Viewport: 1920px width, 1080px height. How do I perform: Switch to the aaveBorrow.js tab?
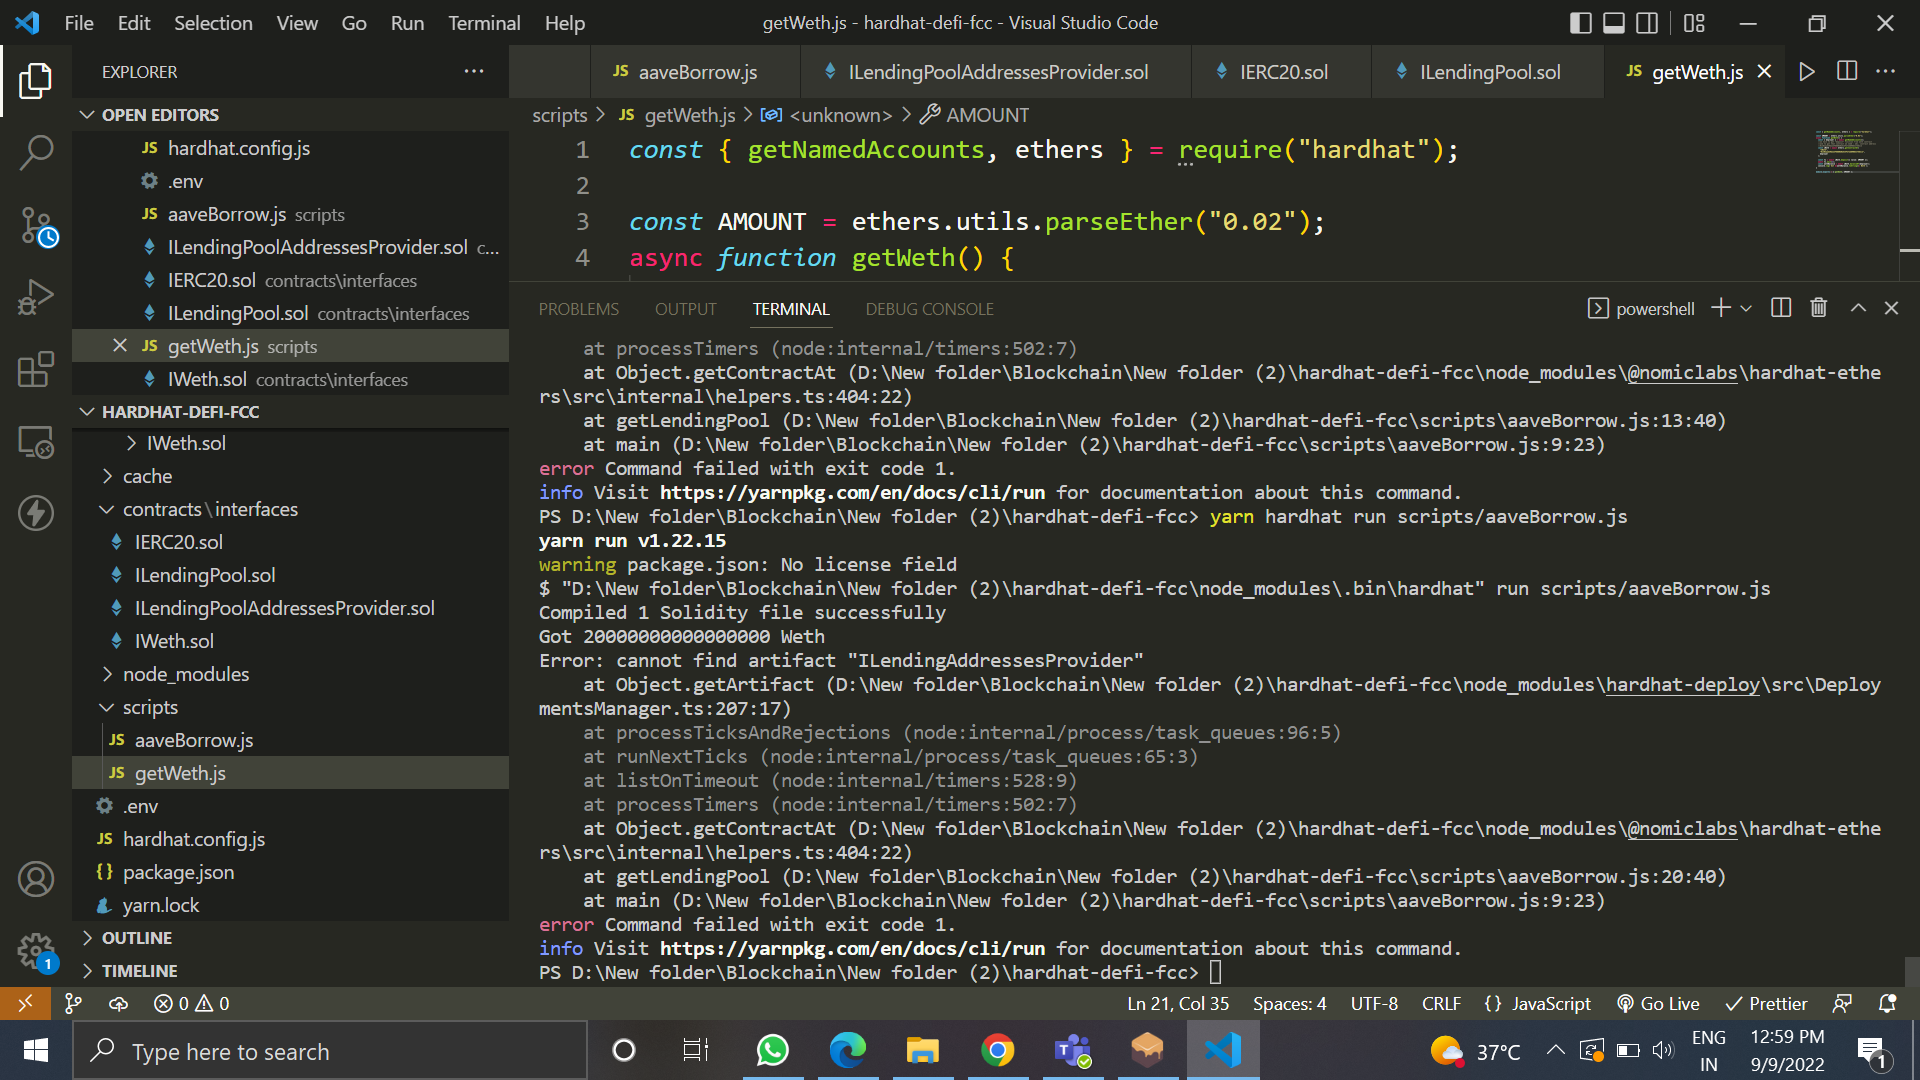[695, 72]
